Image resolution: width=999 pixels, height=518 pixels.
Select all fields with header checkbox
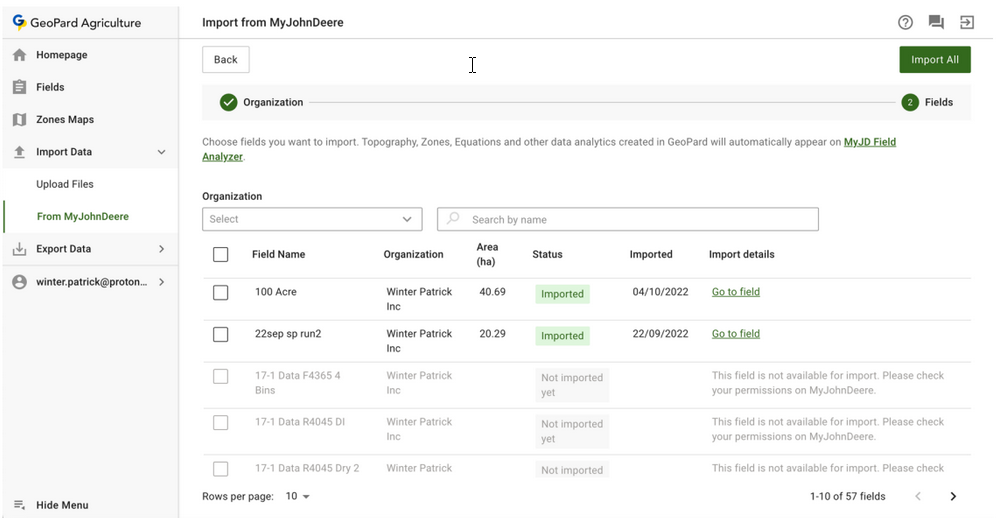(221, 255)
